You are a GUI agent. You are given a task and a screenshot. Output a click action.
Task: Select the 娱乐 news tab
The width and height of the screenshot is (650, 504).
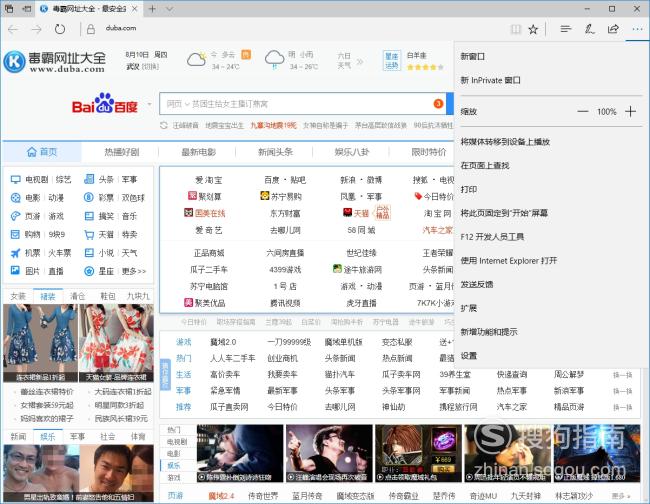tap(48, 436)
